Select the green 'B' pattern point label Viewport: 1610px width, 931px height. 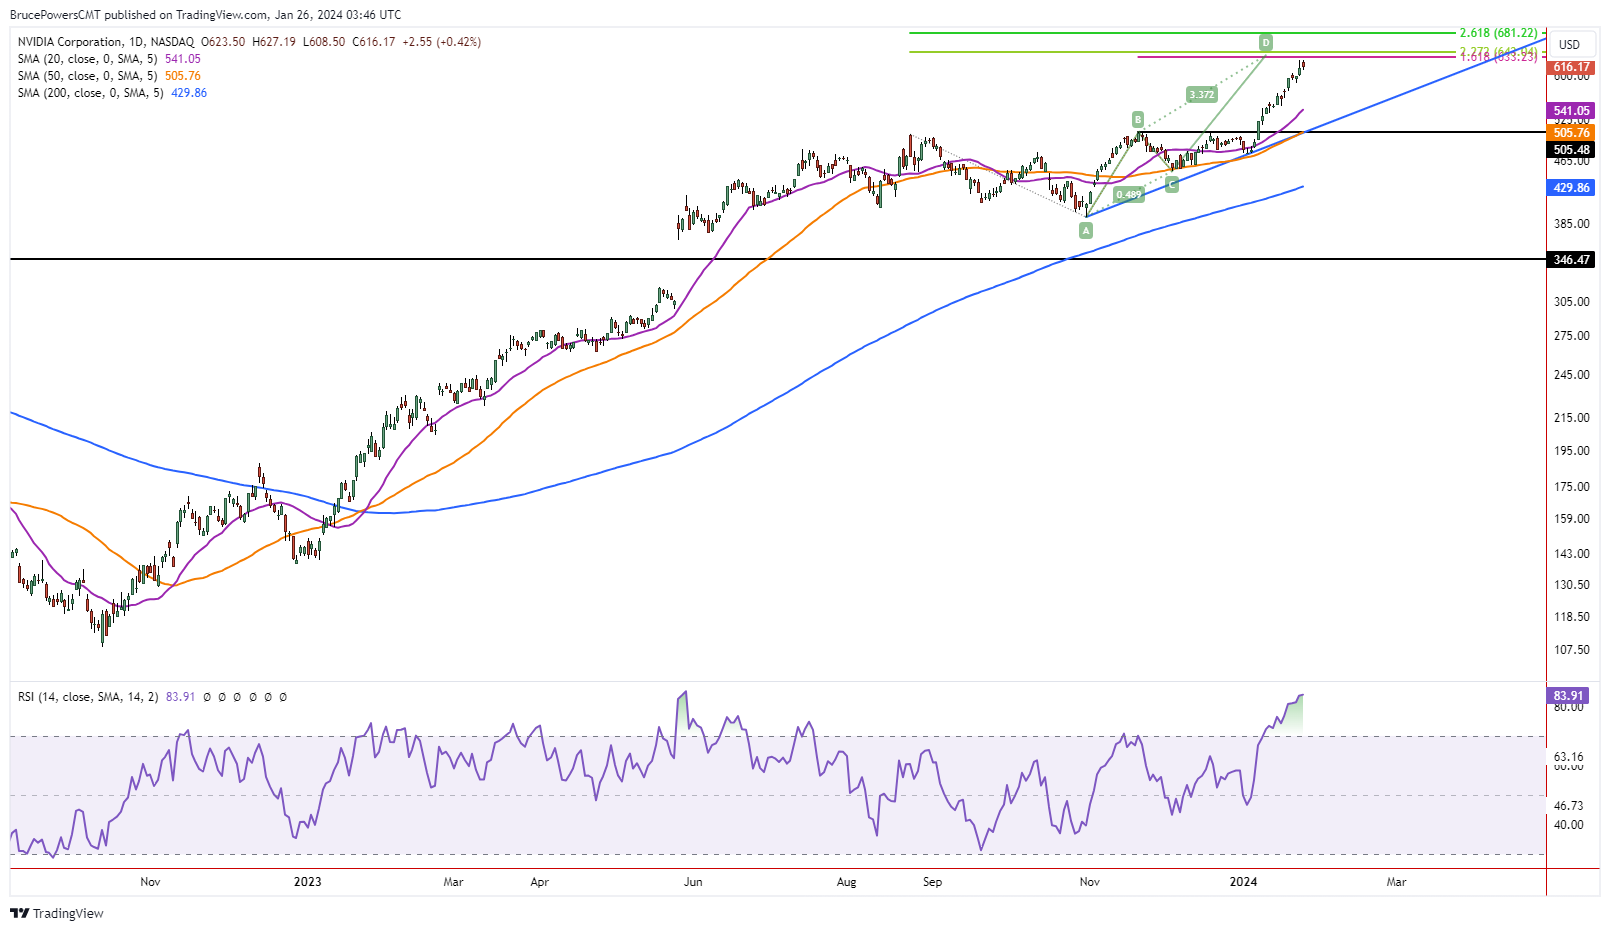[x=1138, y=119]
